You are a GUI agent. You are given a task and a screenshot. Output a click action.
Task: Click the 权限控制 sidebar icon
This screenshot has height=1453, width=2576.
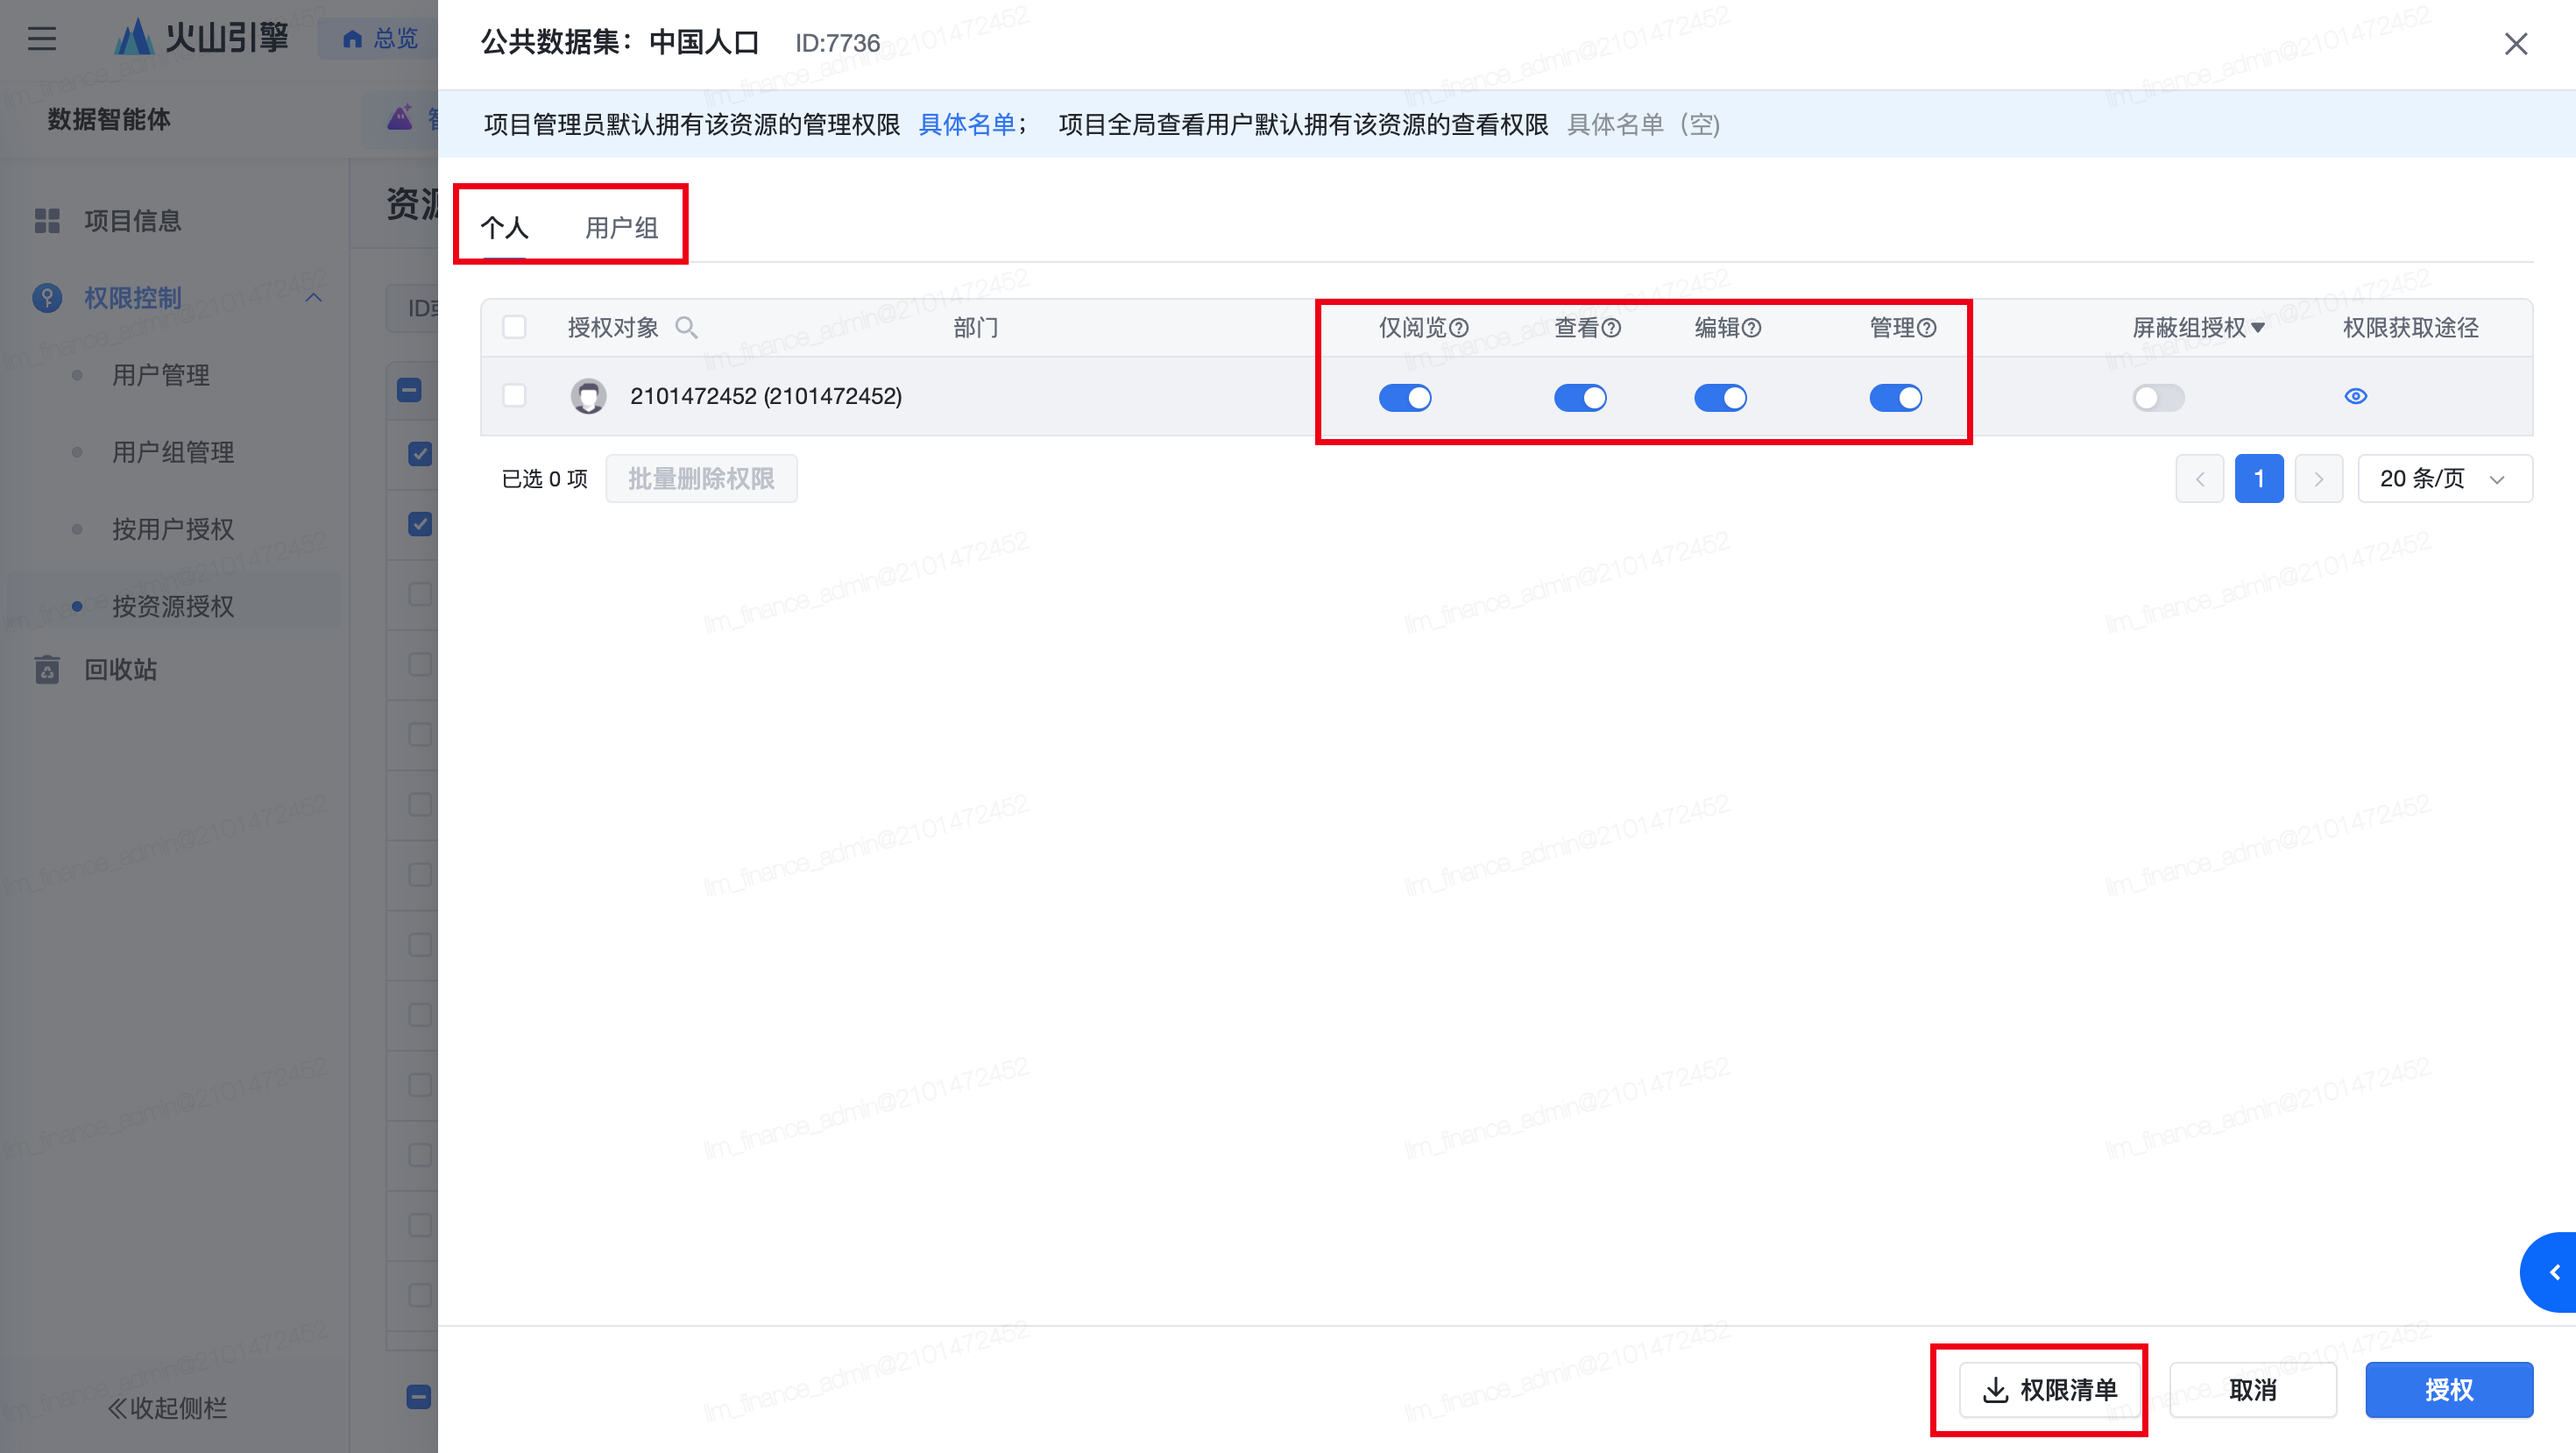(x=47, y=298)
